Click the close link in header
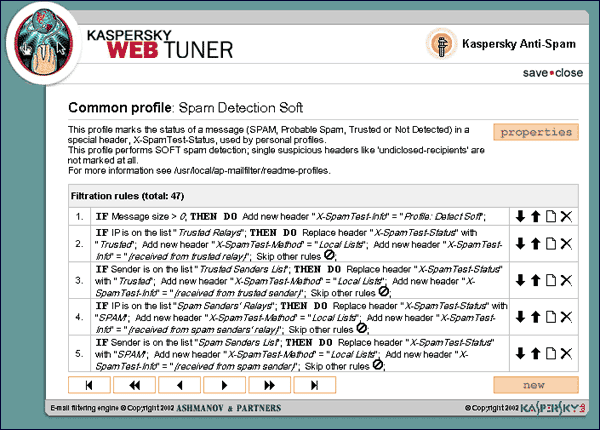Viewport: 600px width, 430px height. (x=569, y=73)
